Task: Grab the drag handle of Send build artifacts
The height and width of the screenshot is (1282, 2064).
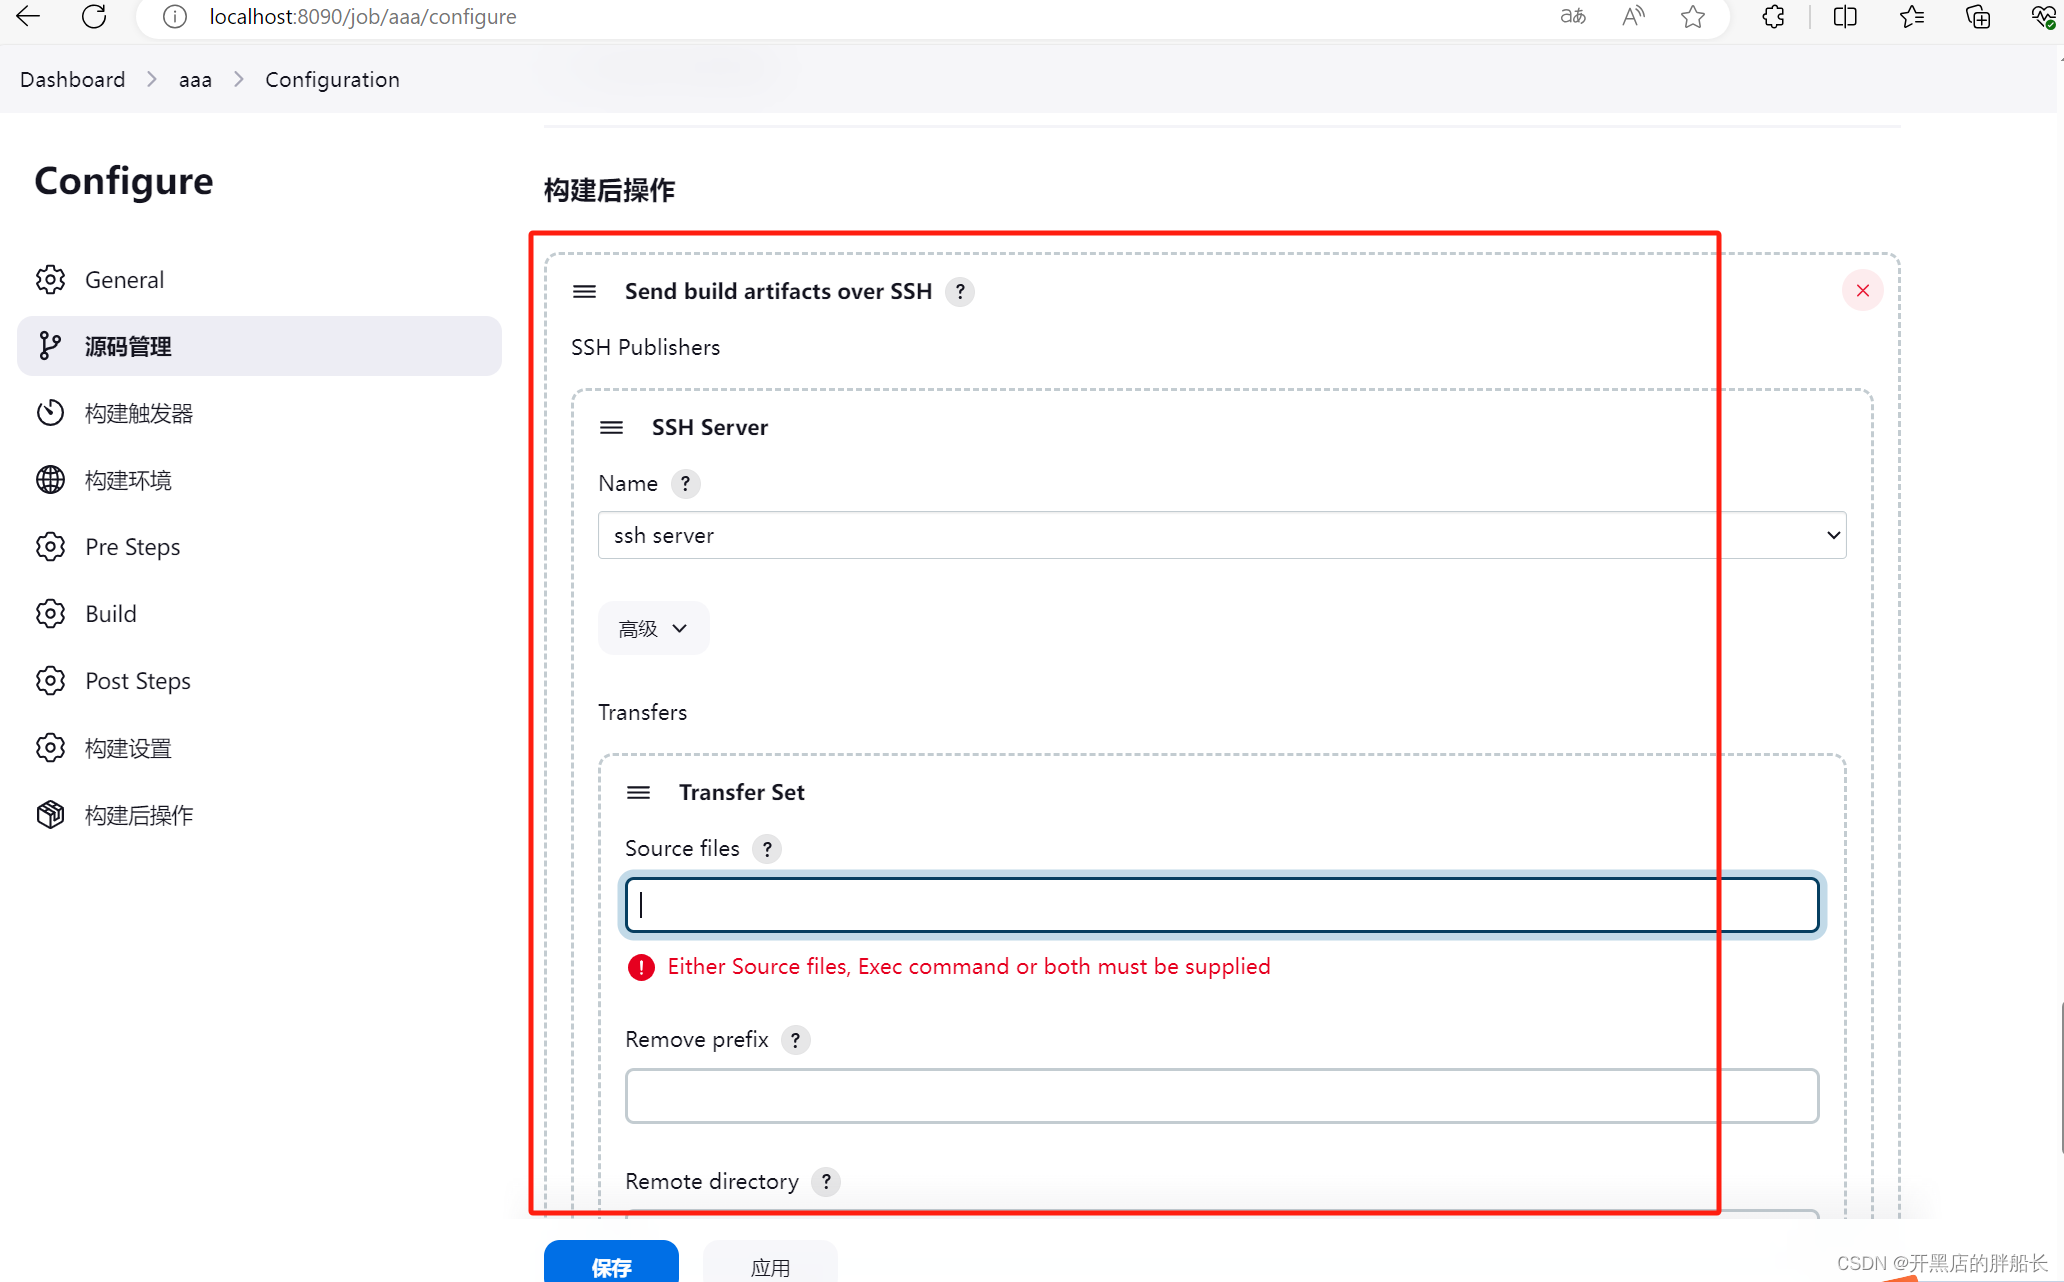Action: pyautogui.click(x=584, y=291)
